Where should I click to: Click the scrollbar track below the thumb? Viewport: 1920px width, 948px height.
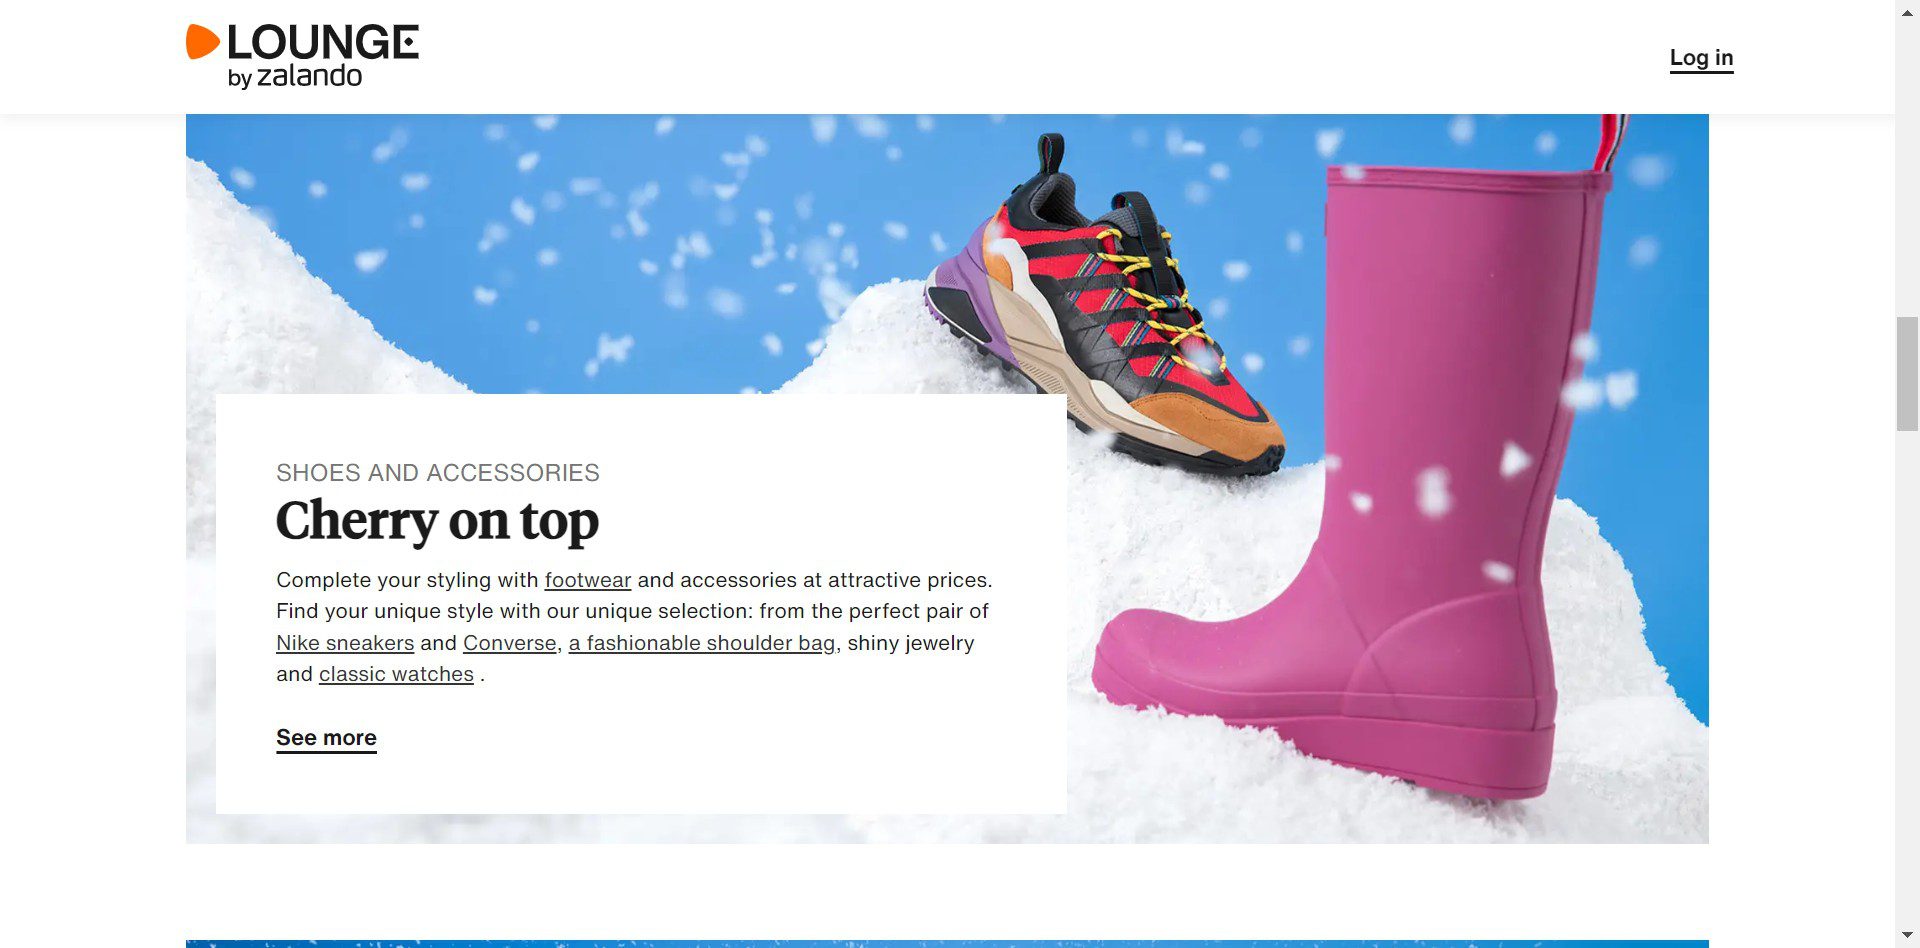click(1907, 680)
